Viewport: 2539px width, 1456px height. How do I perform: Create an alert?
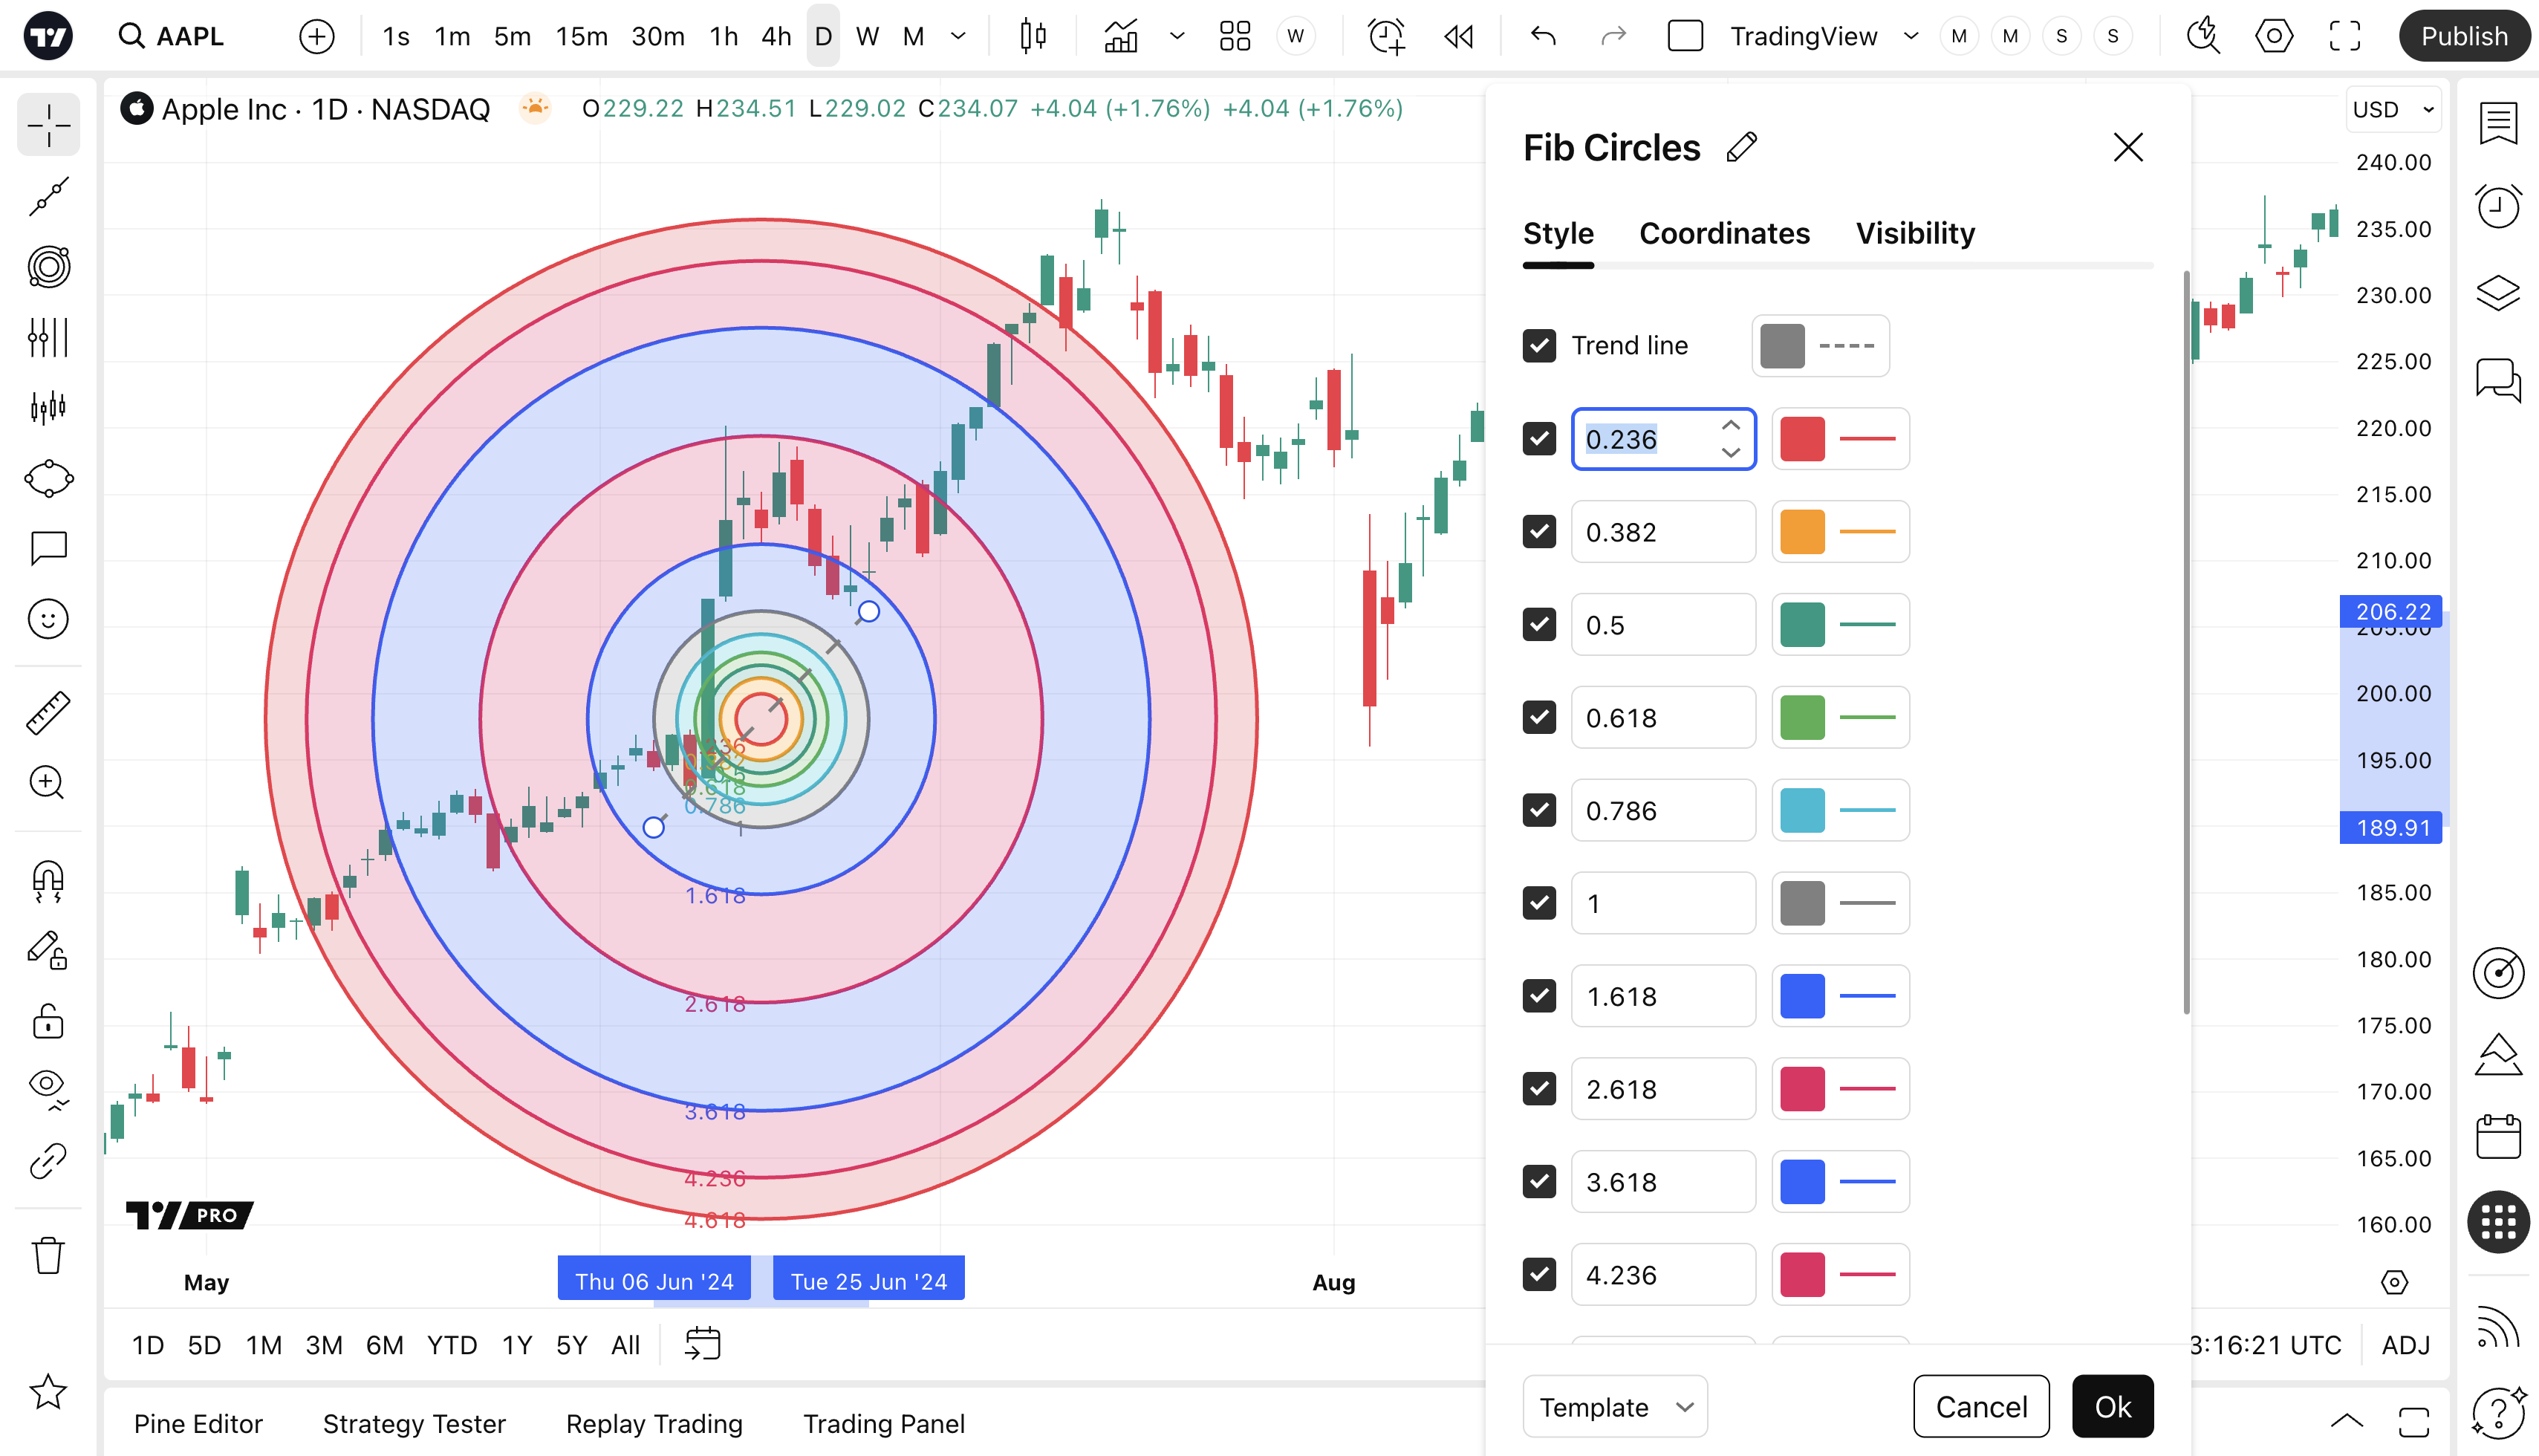click(1386, 37)
